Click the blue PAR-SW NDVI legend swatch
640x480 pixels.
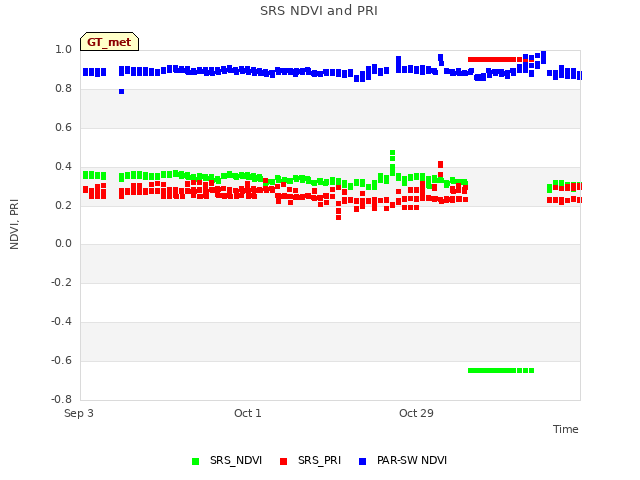tap(362, 461)
